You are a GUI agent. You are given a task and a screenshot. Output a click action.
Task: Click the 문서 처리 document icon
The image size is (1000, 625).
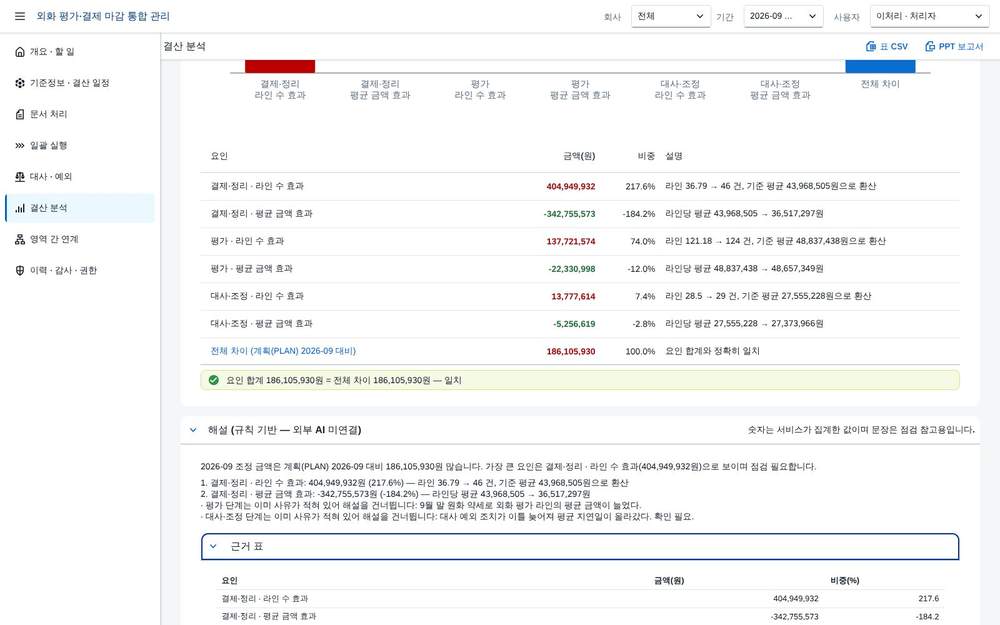[x=20, y=114]
